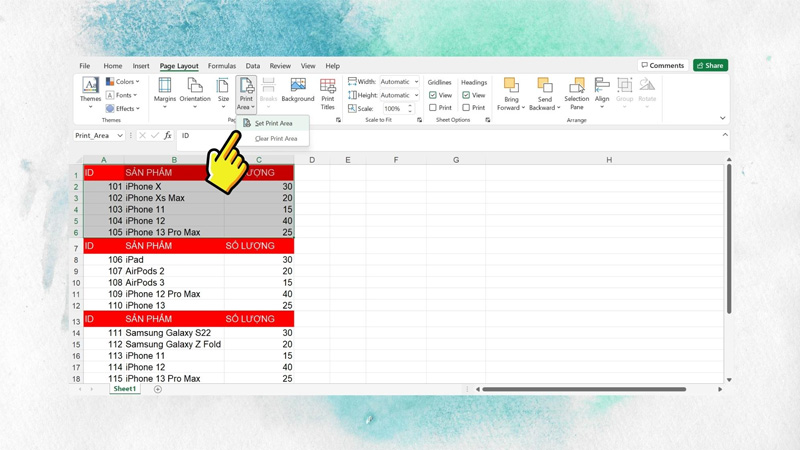
Task: Select column F header
Action: (395, 160)
